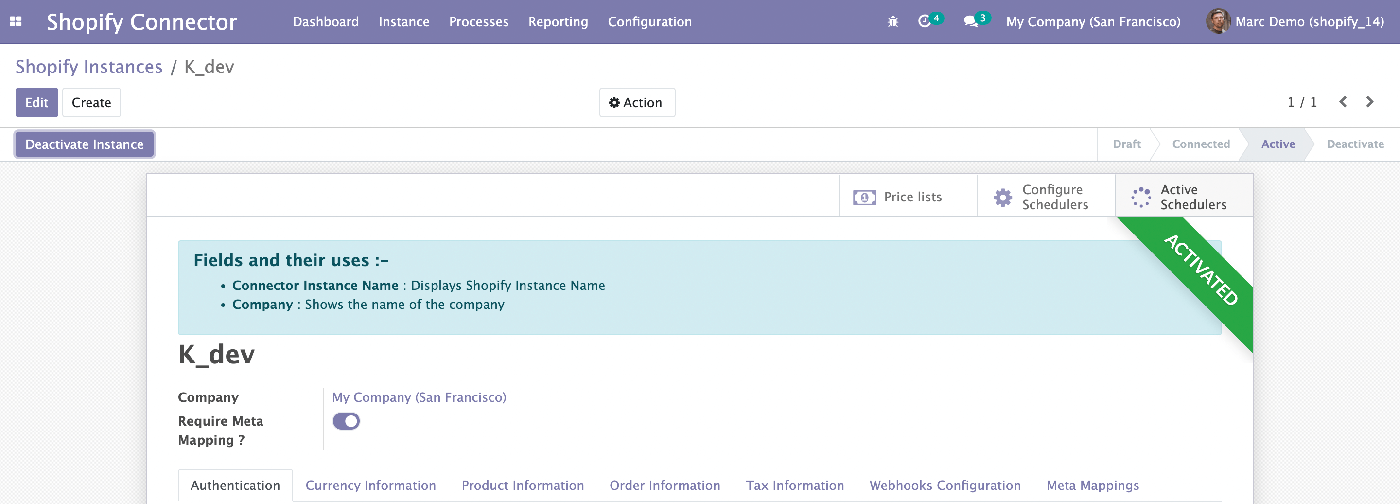Go to next record arrow
The width and height of the screenshot is (1400, 504).
[x=1370, y=102]
